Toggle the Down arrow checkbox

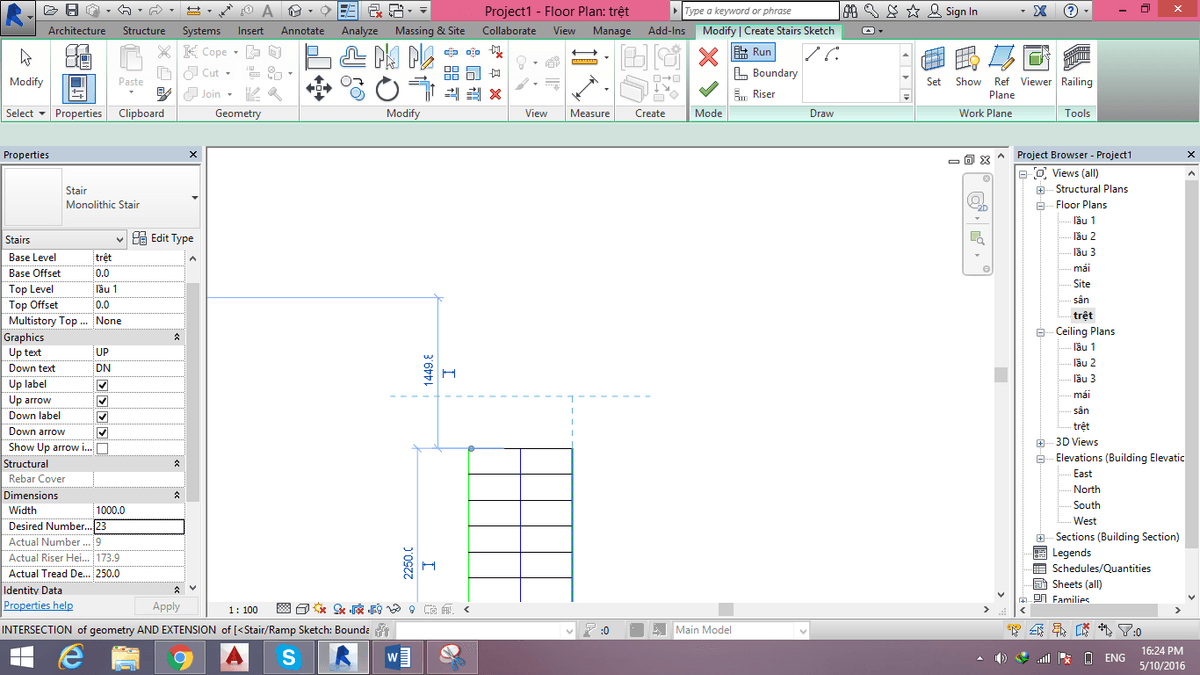(x=102, y=433)
